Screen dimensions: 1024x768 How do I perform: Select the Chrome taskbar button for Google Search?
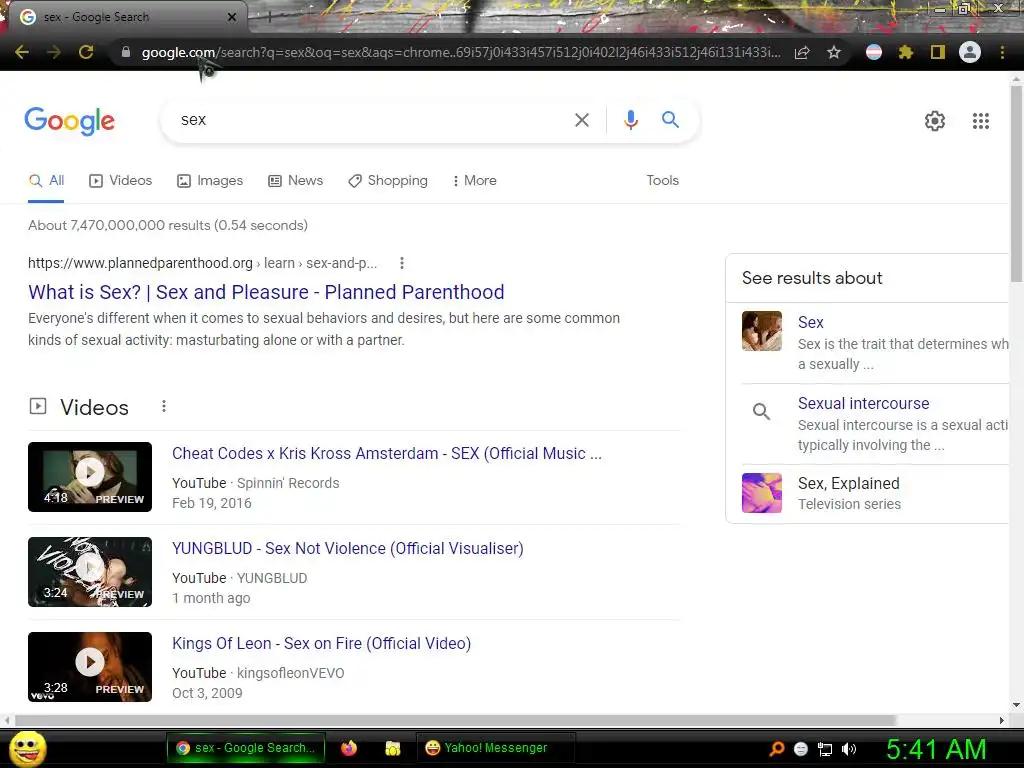(247, 748)
